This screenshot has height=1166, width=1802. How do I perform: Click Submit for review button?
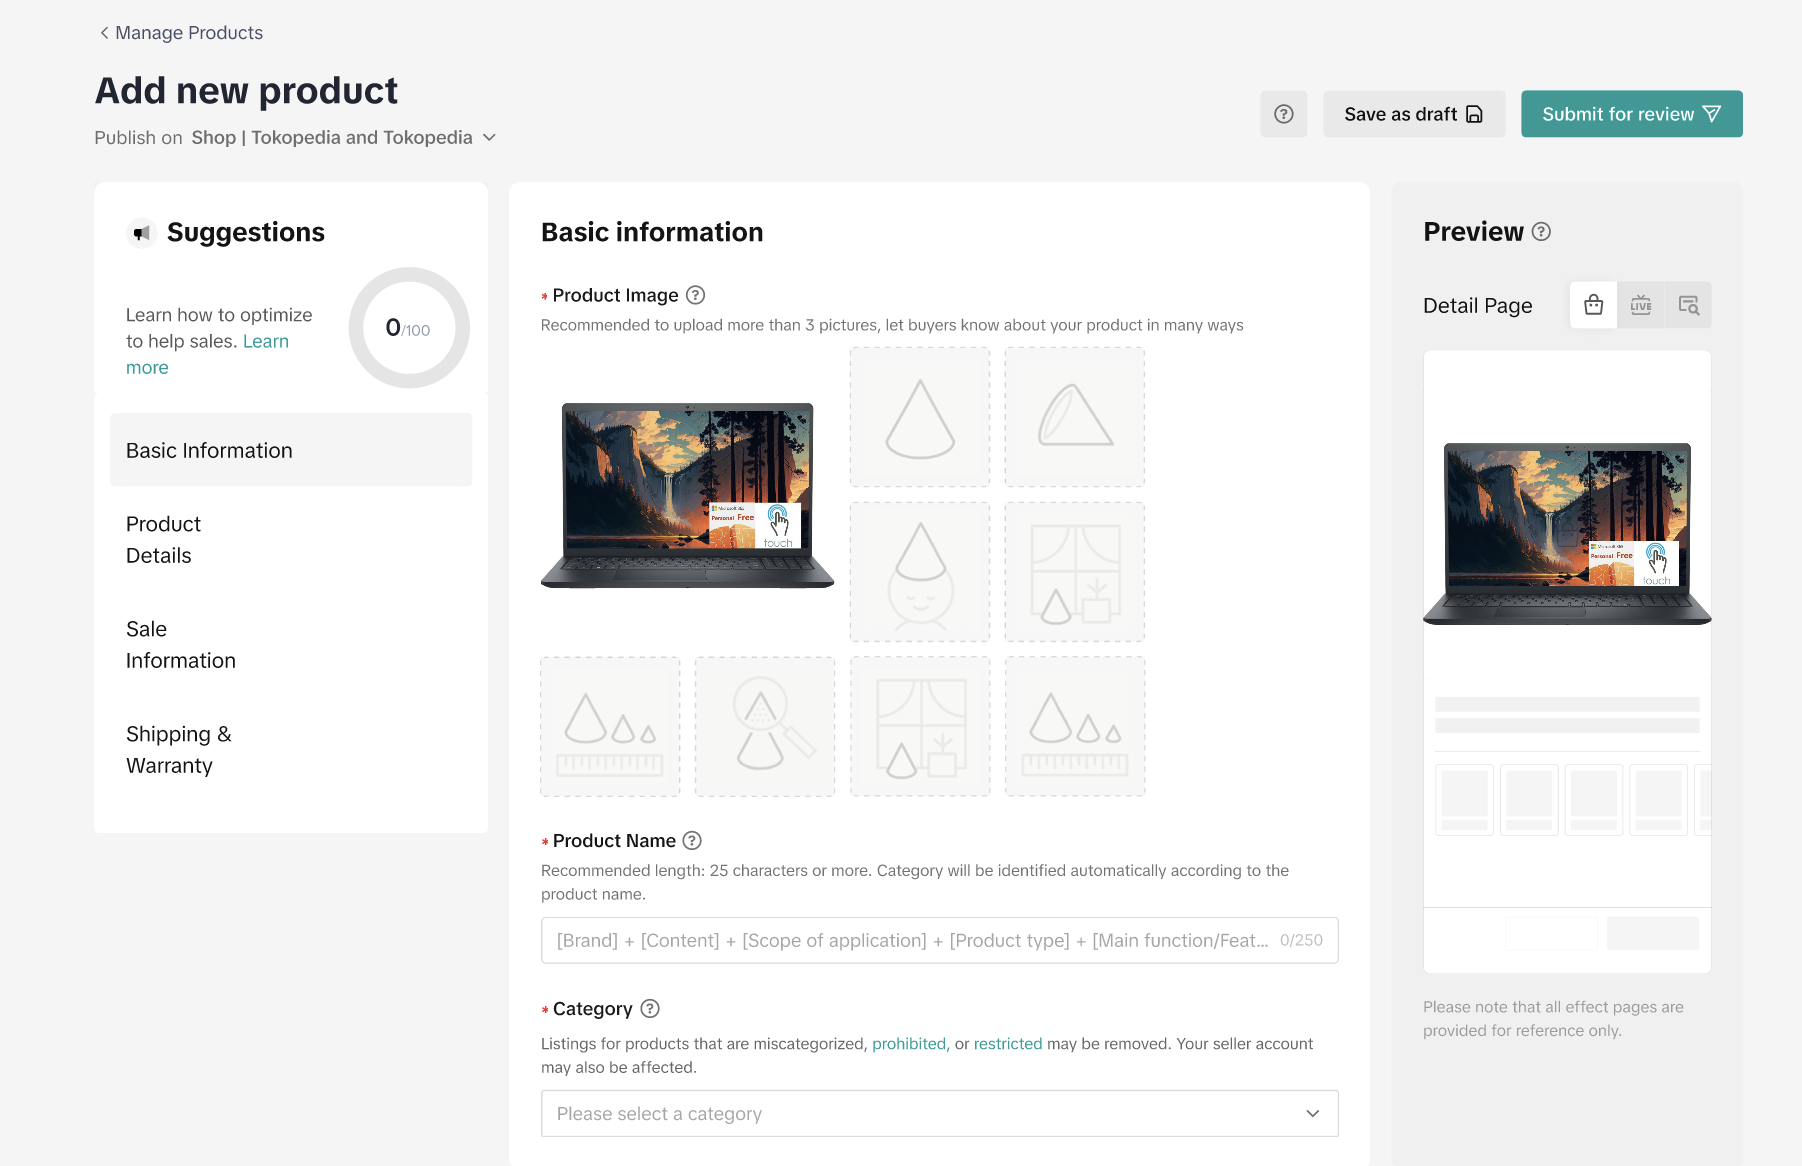click(x=1631, y=114)
